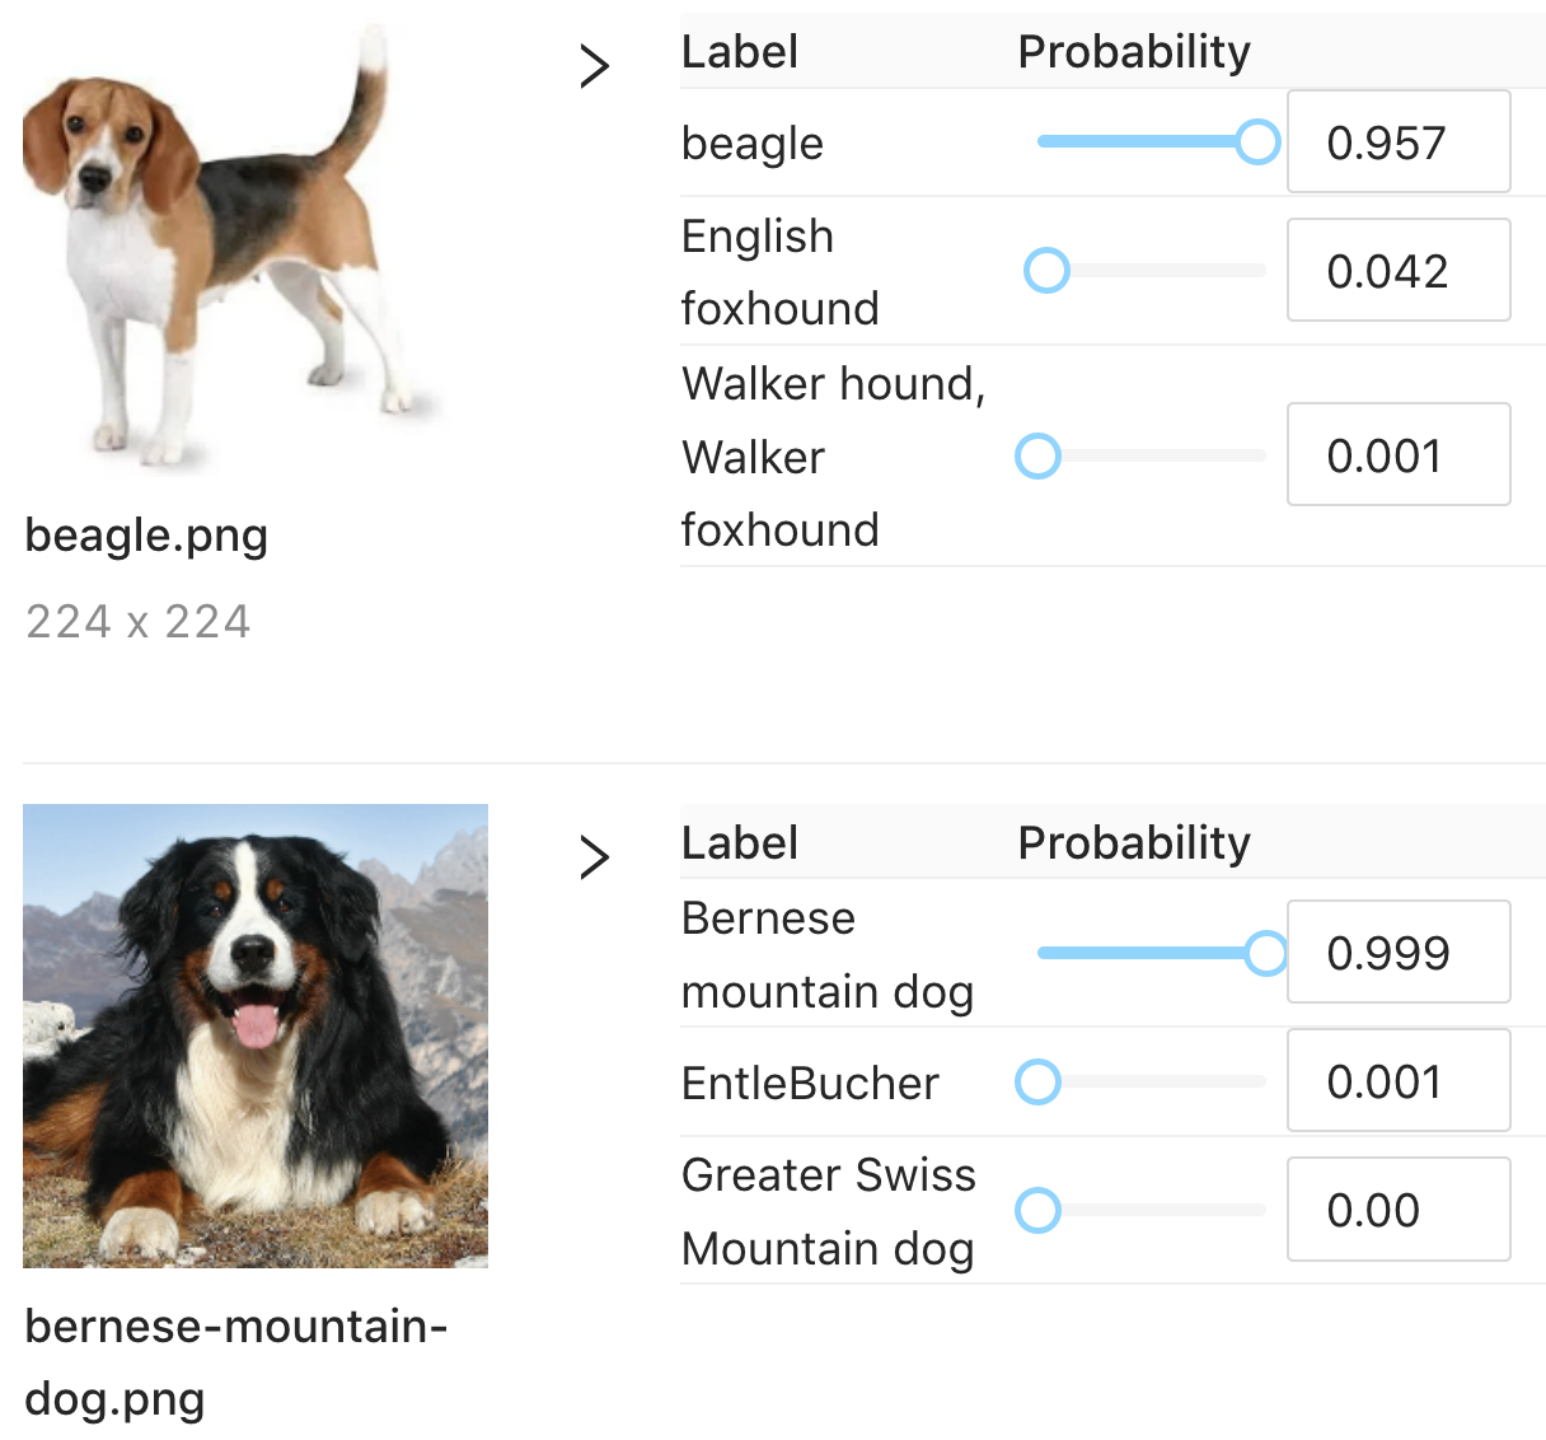Viewport: 1546px width, 1440px height.
Task: Select the 0.042 probability field
Action: 1398,270
